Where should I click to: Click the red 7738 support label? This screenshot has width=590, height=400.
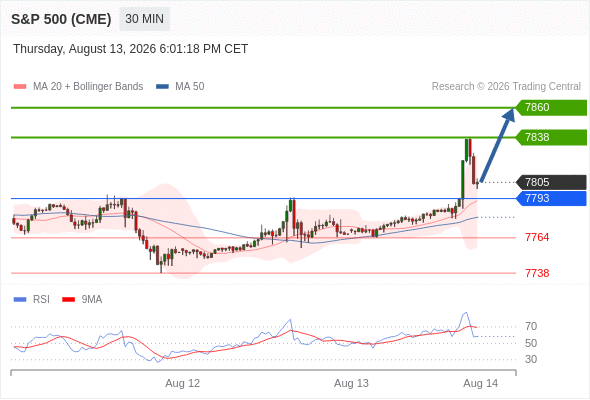tap(537, 273)
